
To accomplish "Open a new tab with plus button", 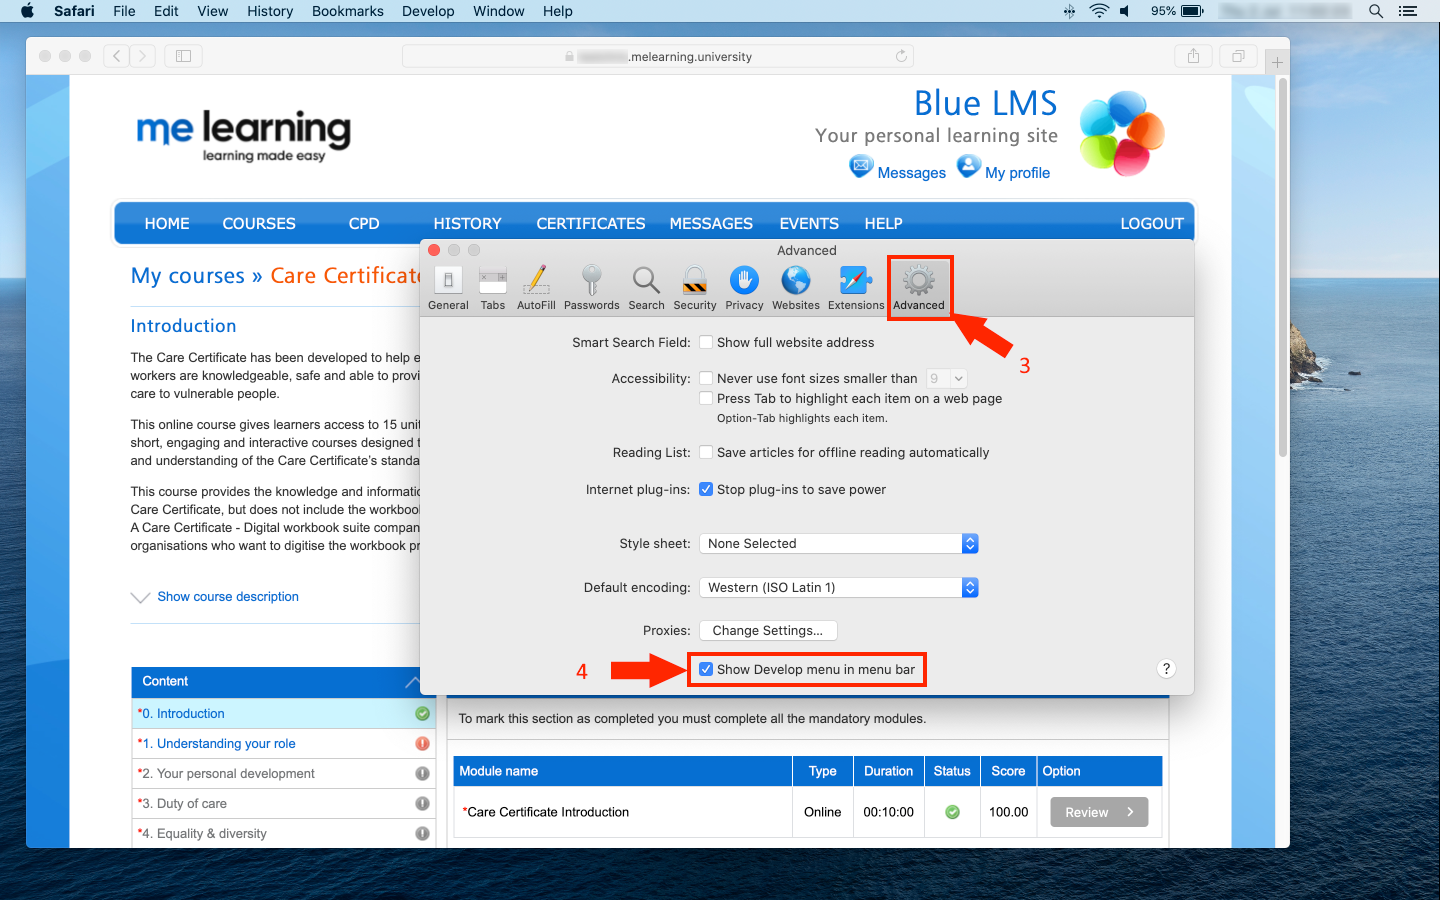I will (x=1277, y=62).
